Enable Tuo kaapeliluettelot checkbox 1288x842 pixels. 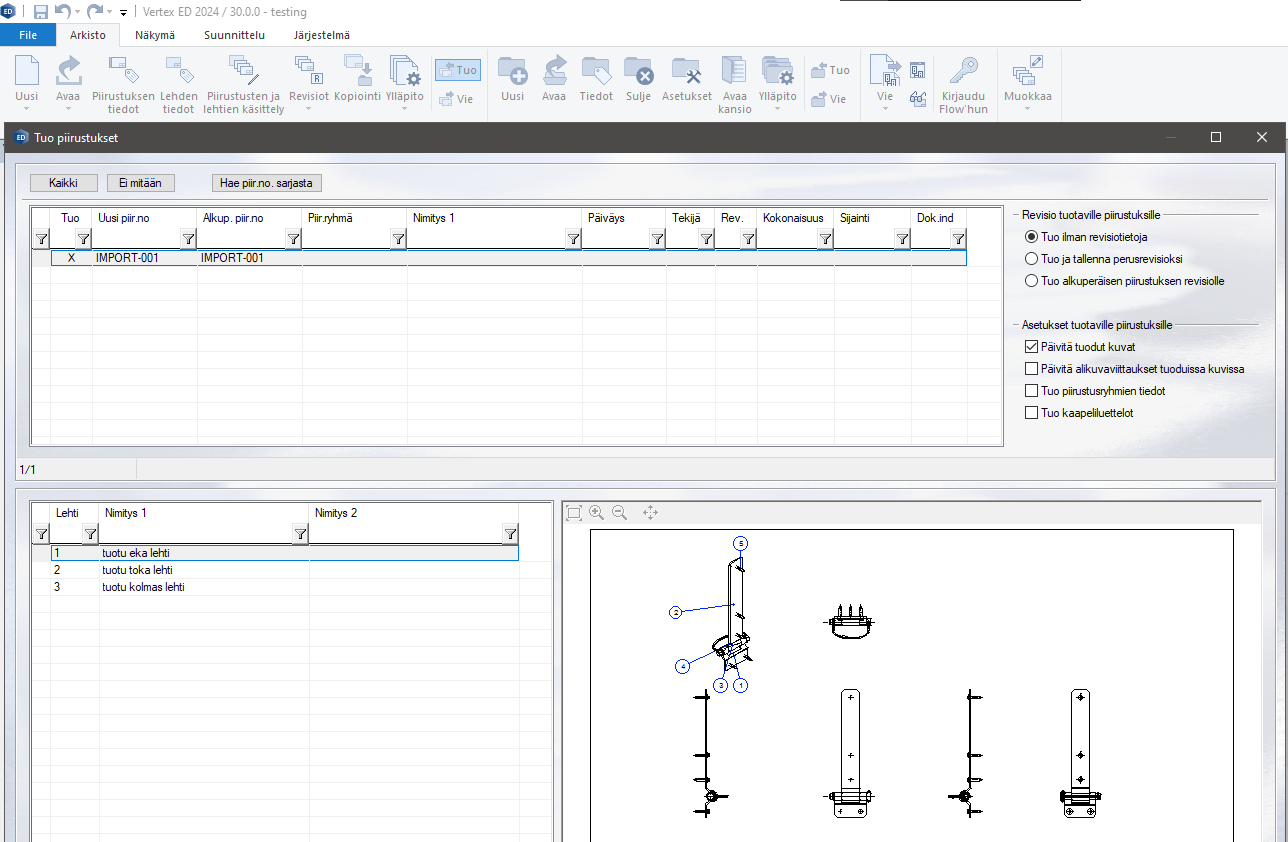click(1032, 413)
